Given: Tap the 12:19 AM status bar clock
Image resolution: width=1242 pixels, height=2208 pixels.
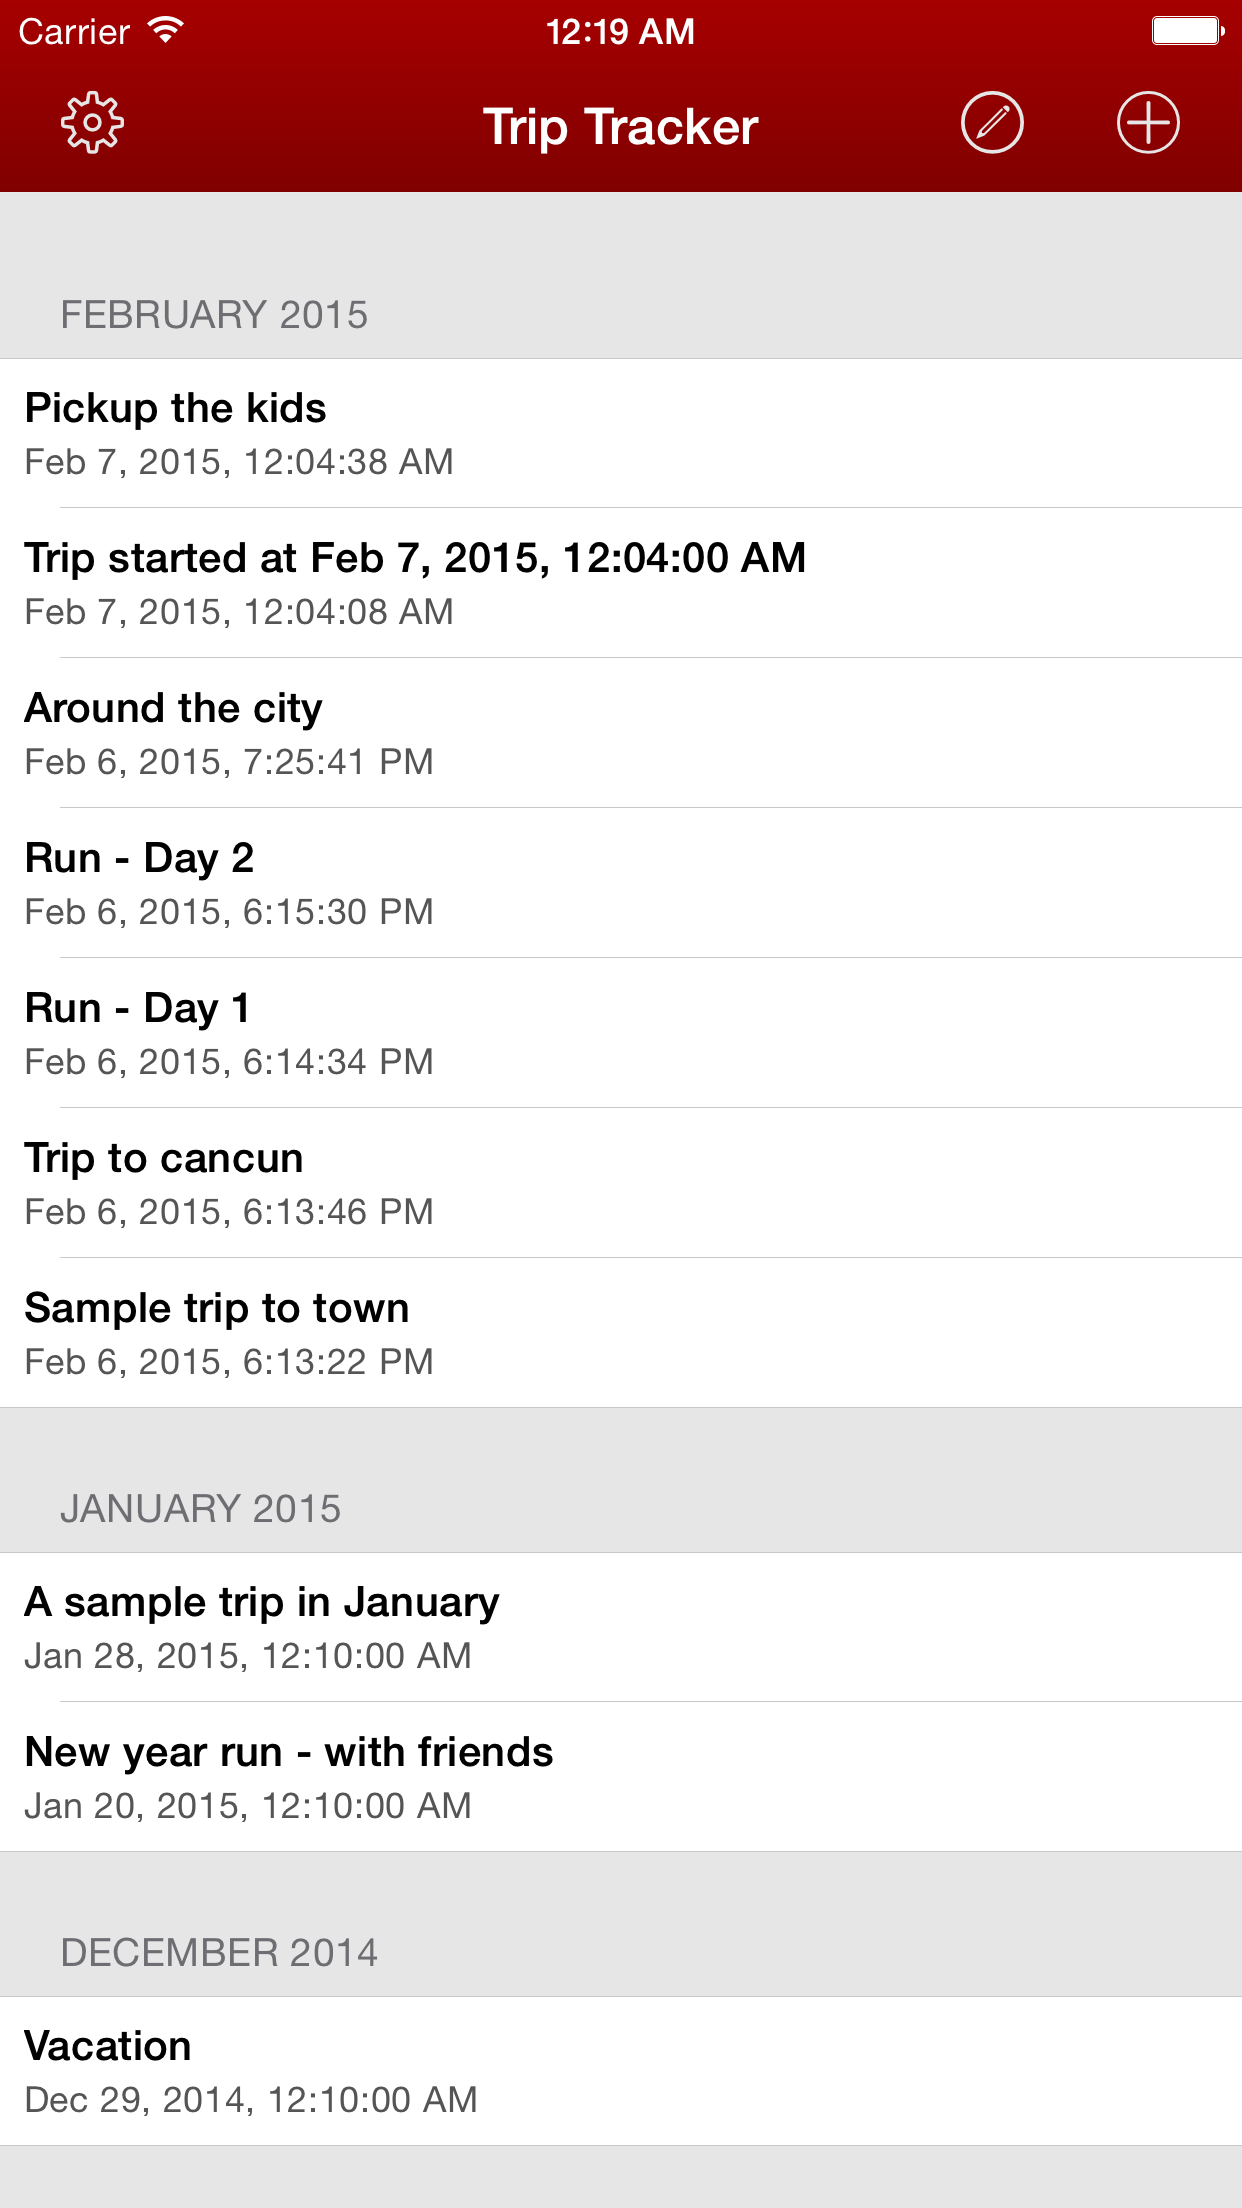Looking at the screenshot, I should (x=620, y=32).
